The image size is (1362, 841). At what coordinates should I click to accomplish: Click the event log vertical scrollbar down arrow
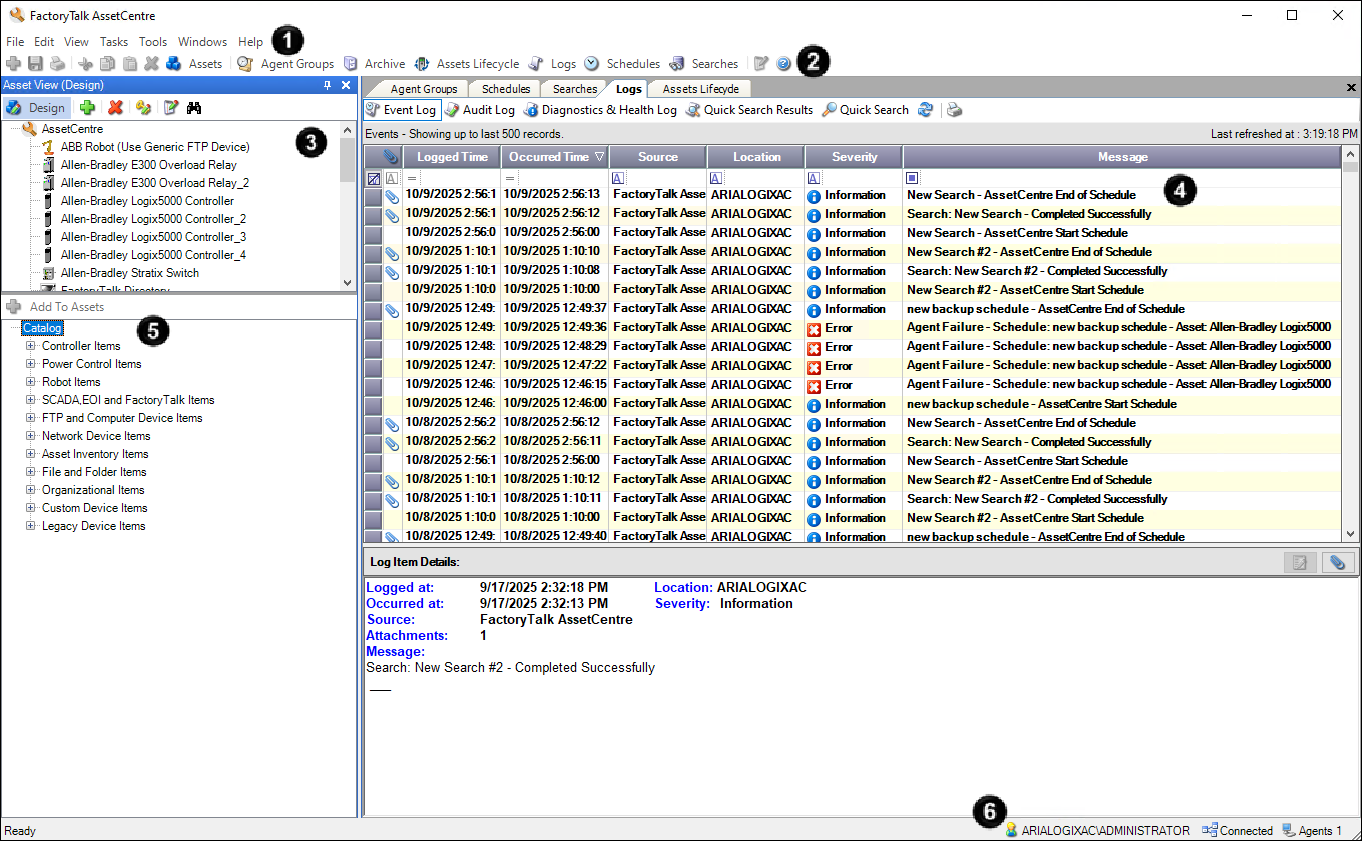pyautogui.click(x=1350, y=535)
